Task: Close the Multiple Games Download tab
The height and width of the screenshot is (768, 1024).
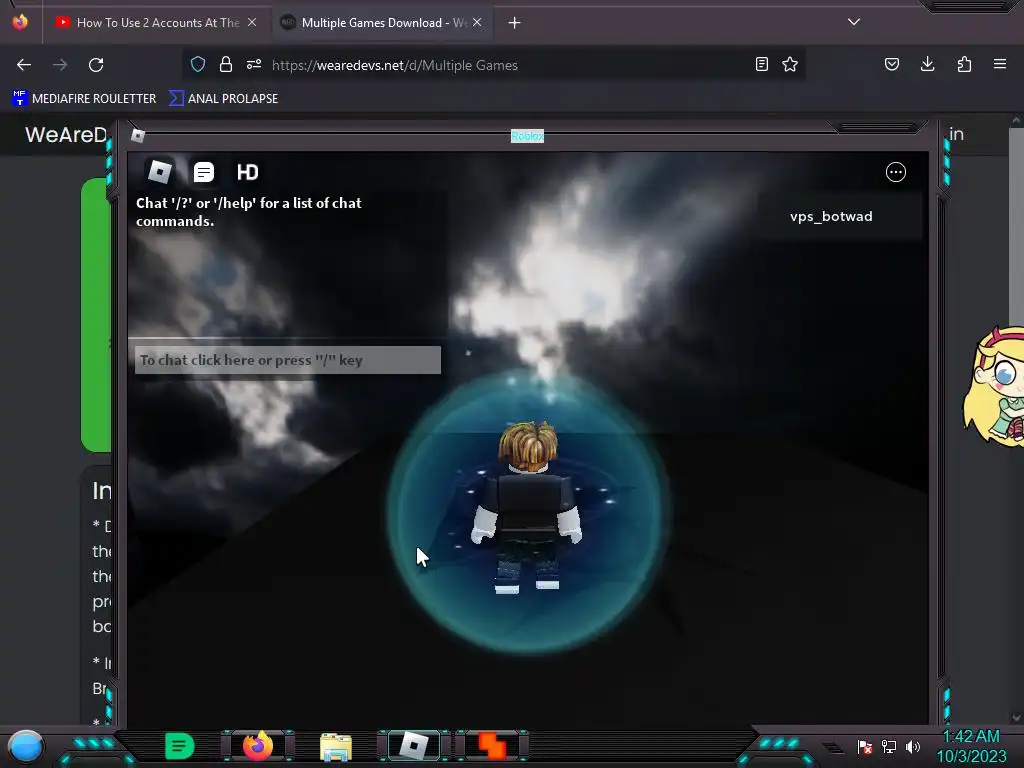Action: tap(477, 22)
